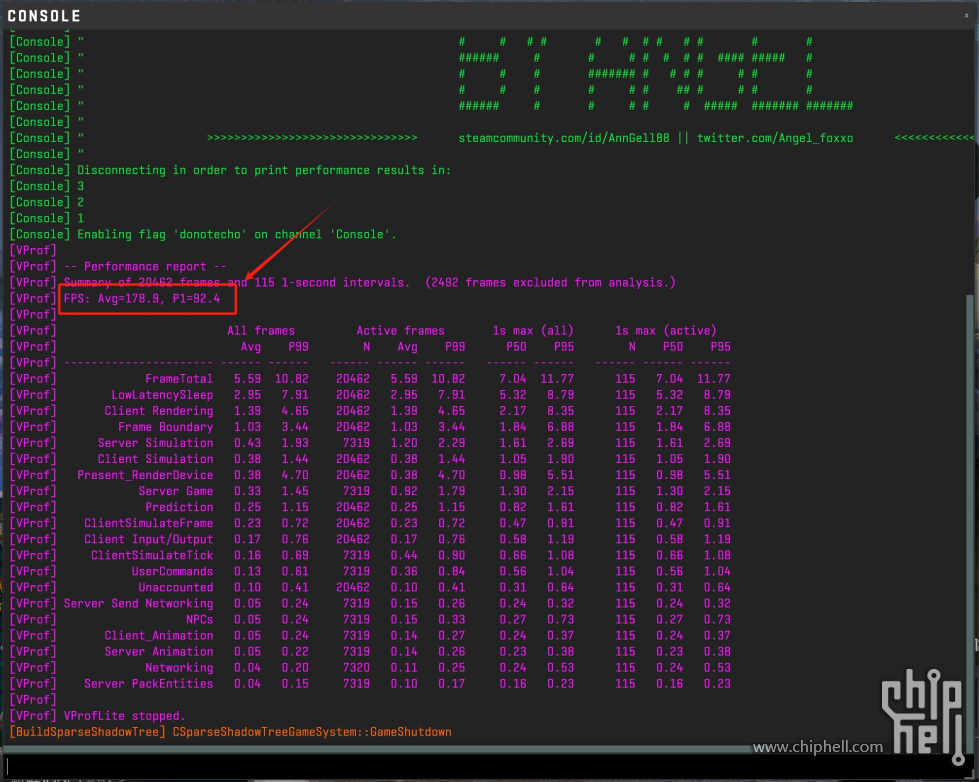Viewport: 979px width, 782px height.
Task: Click the console vertical scrollbar
Action: point(970,518)
